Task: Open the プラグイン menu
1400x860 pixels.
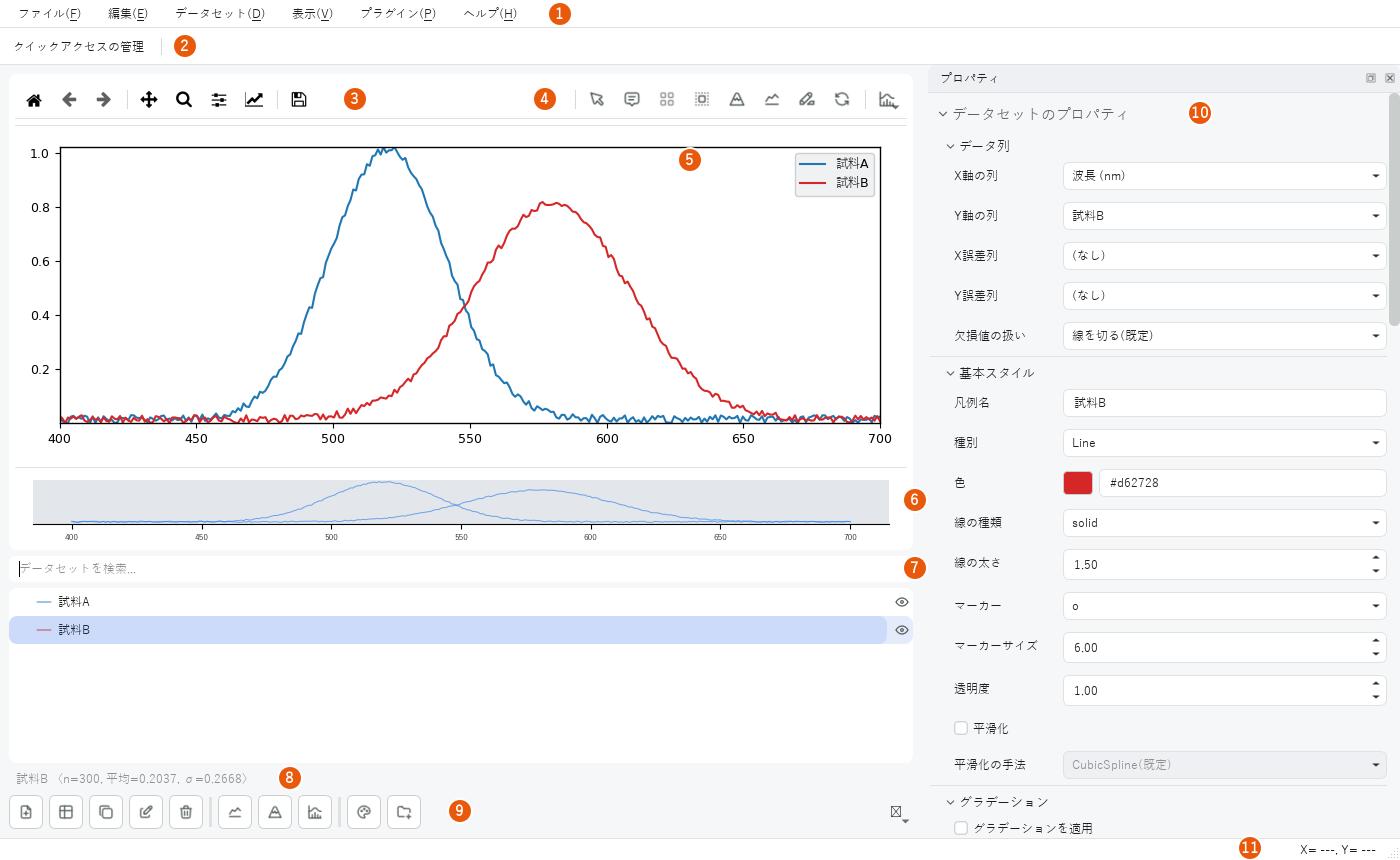Action: click(398, 14)
